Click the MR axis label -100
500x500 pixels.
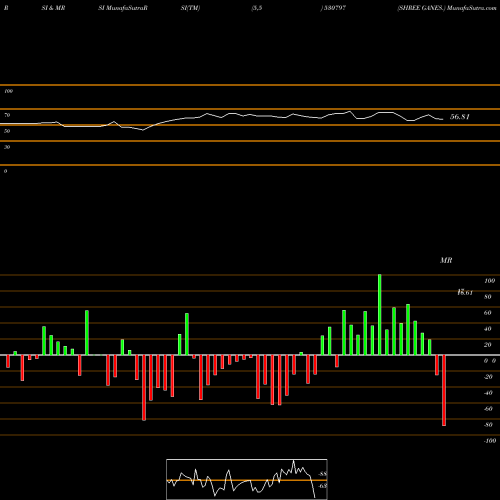(490, 441)
